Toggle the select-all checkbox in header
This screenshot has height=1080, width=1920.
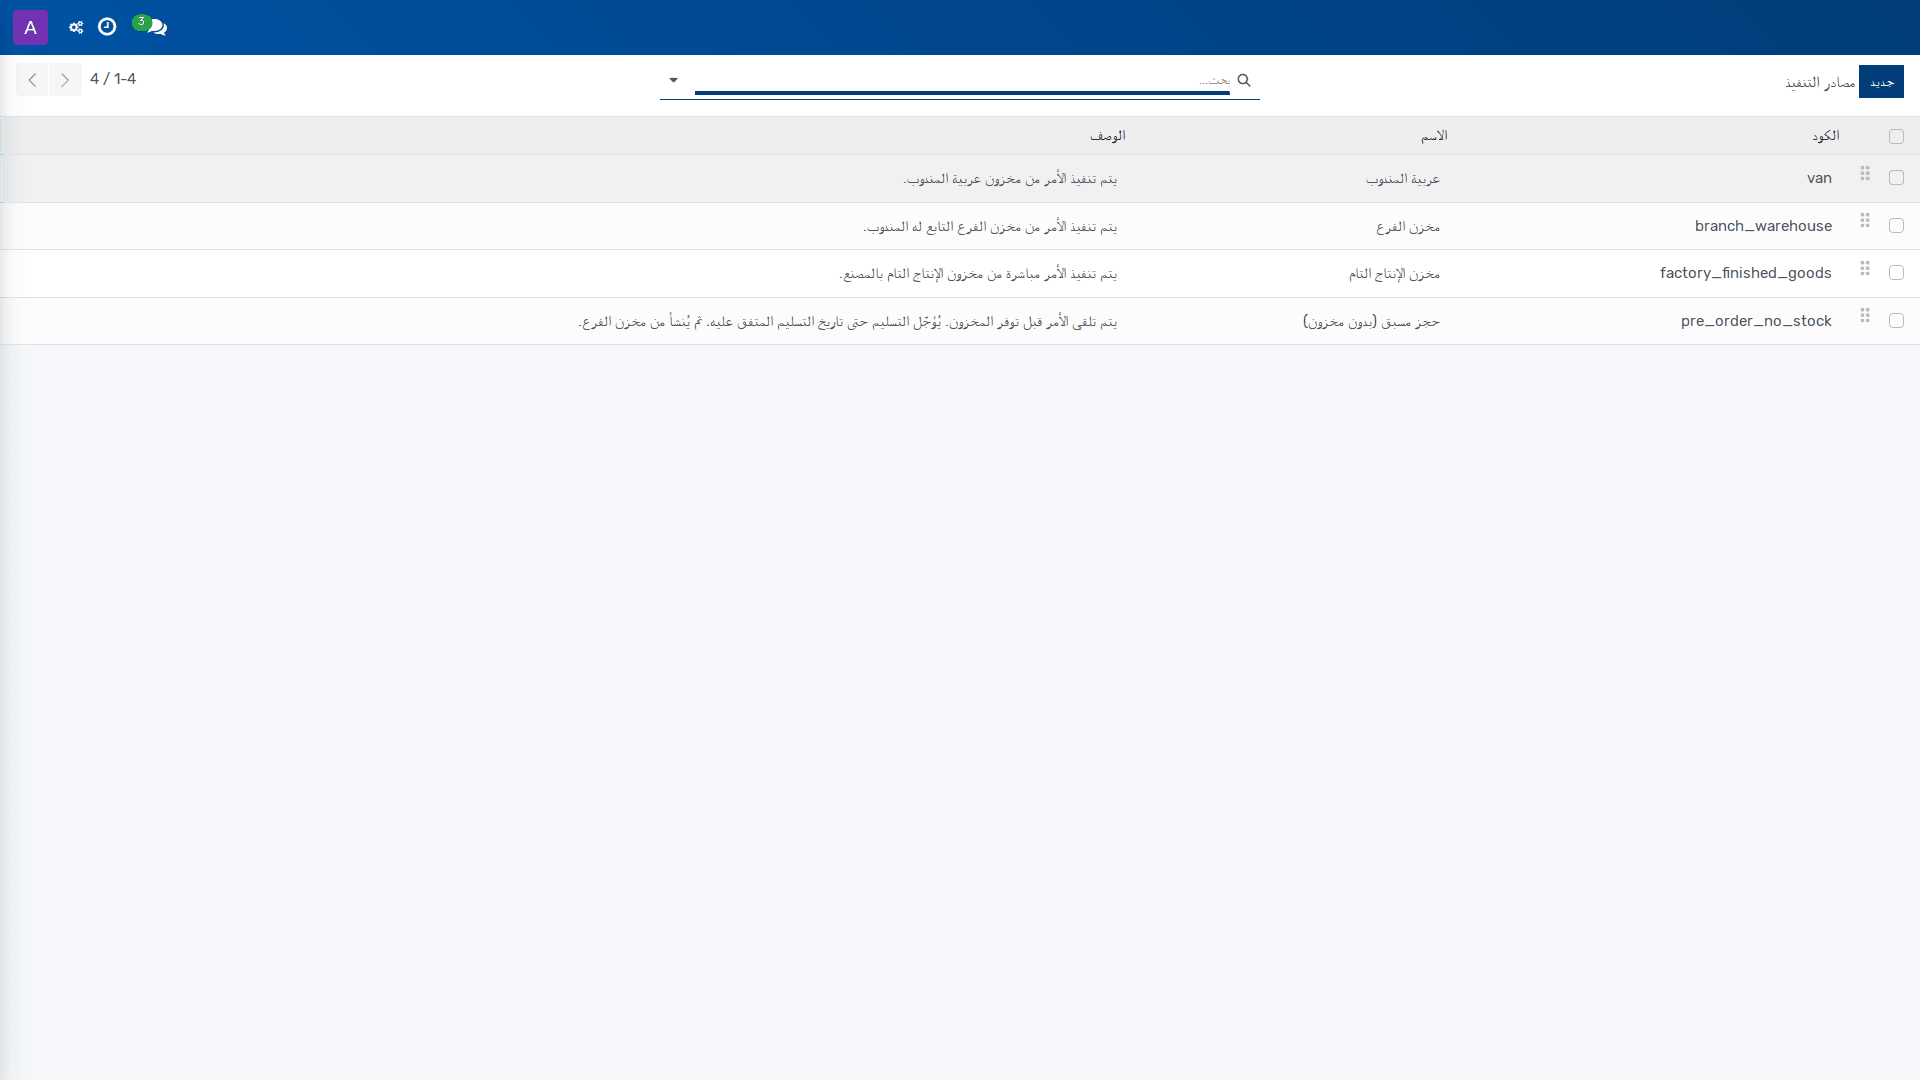point(1896,137)
